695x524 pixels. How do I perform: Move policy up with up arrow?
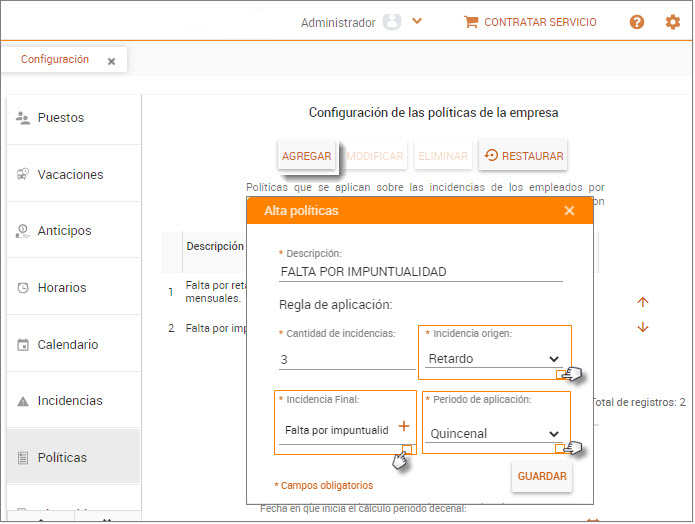pos(643,302)
